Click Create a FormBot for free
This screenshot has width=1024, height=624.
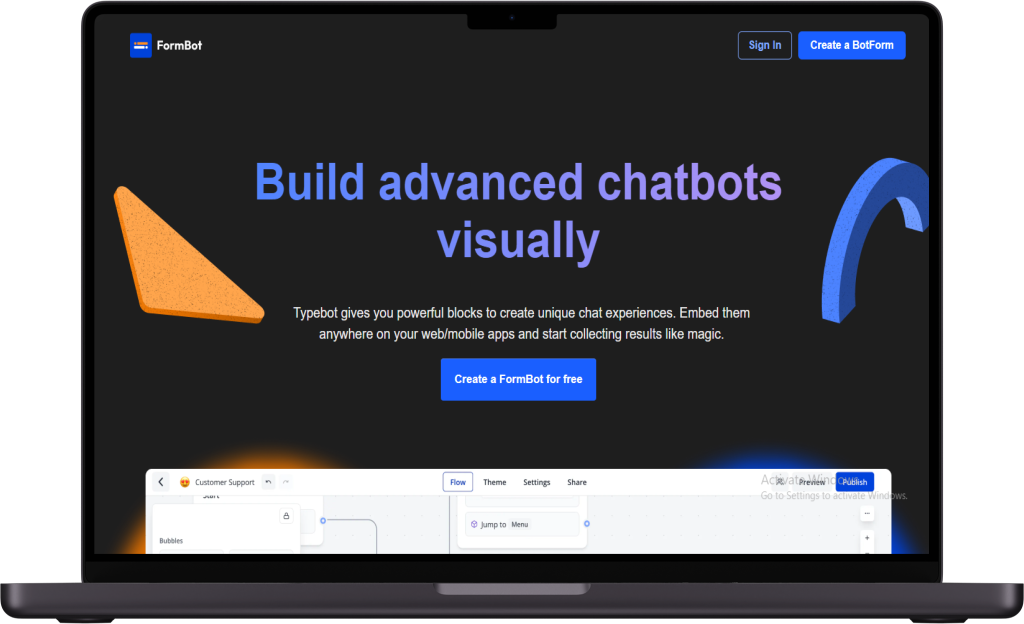[x=518, y=379]
